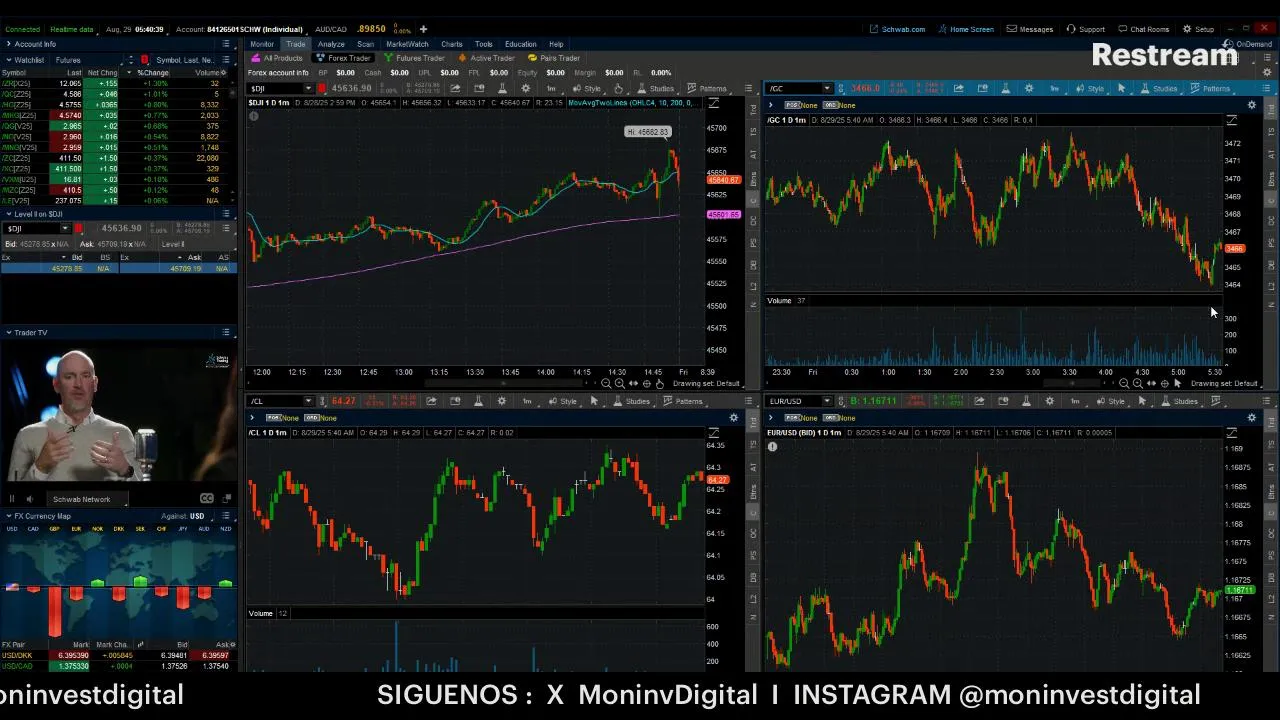This screenshot has height=720, width=1280.
Task: Open the Active Trader sub-tab
Action: point(487,58)
